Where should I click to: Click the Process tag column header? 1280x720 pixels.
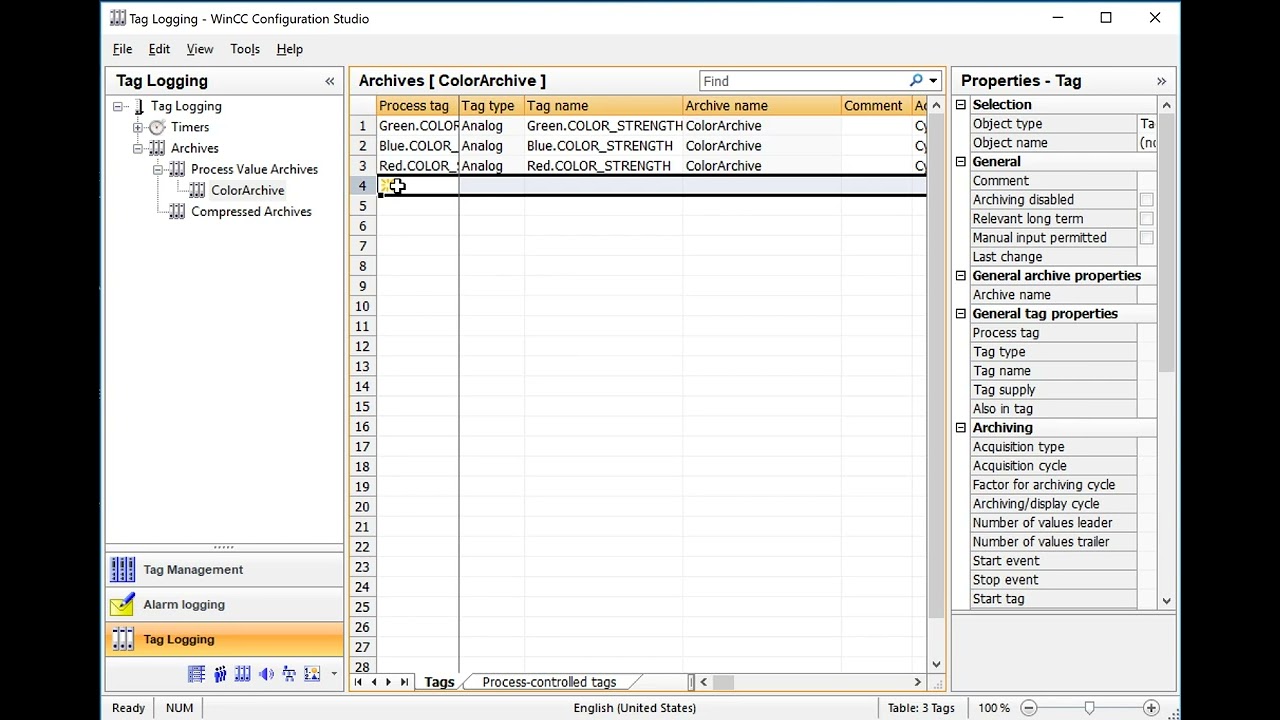[418, 106]
